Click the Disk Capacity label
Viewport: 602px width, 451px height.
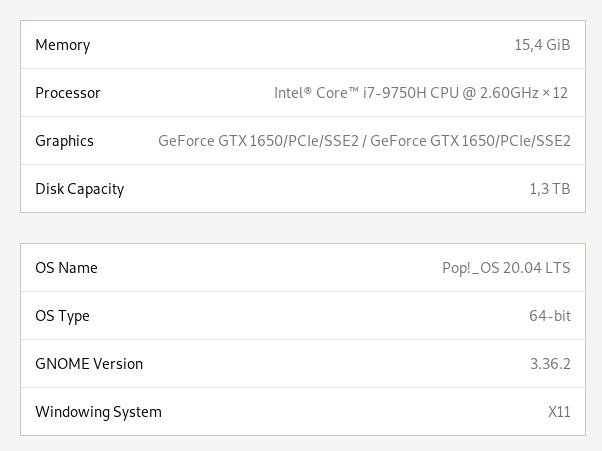79,189
